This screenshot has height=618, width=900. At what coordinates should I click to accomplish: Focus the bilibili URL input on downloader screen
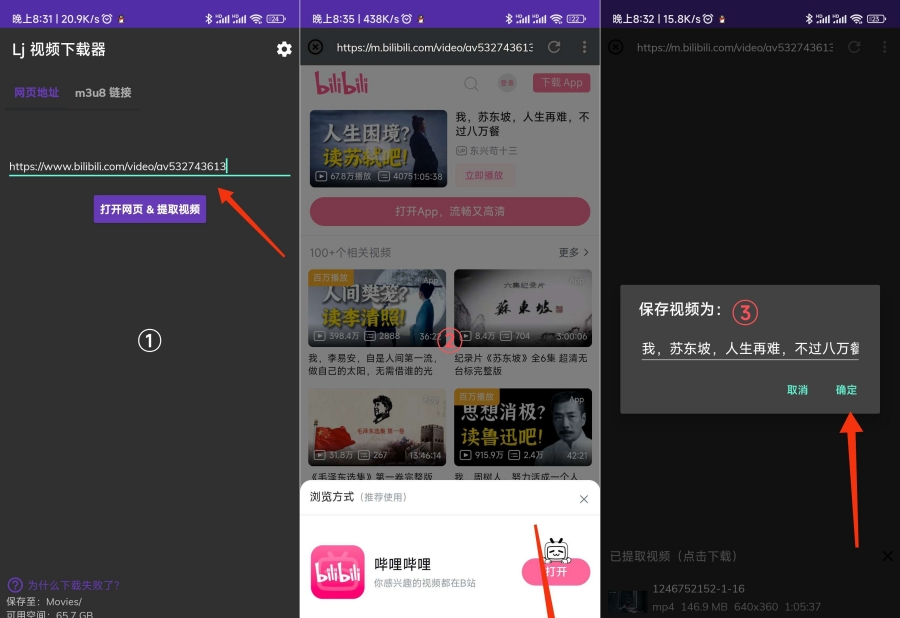(x=149, y=166)
